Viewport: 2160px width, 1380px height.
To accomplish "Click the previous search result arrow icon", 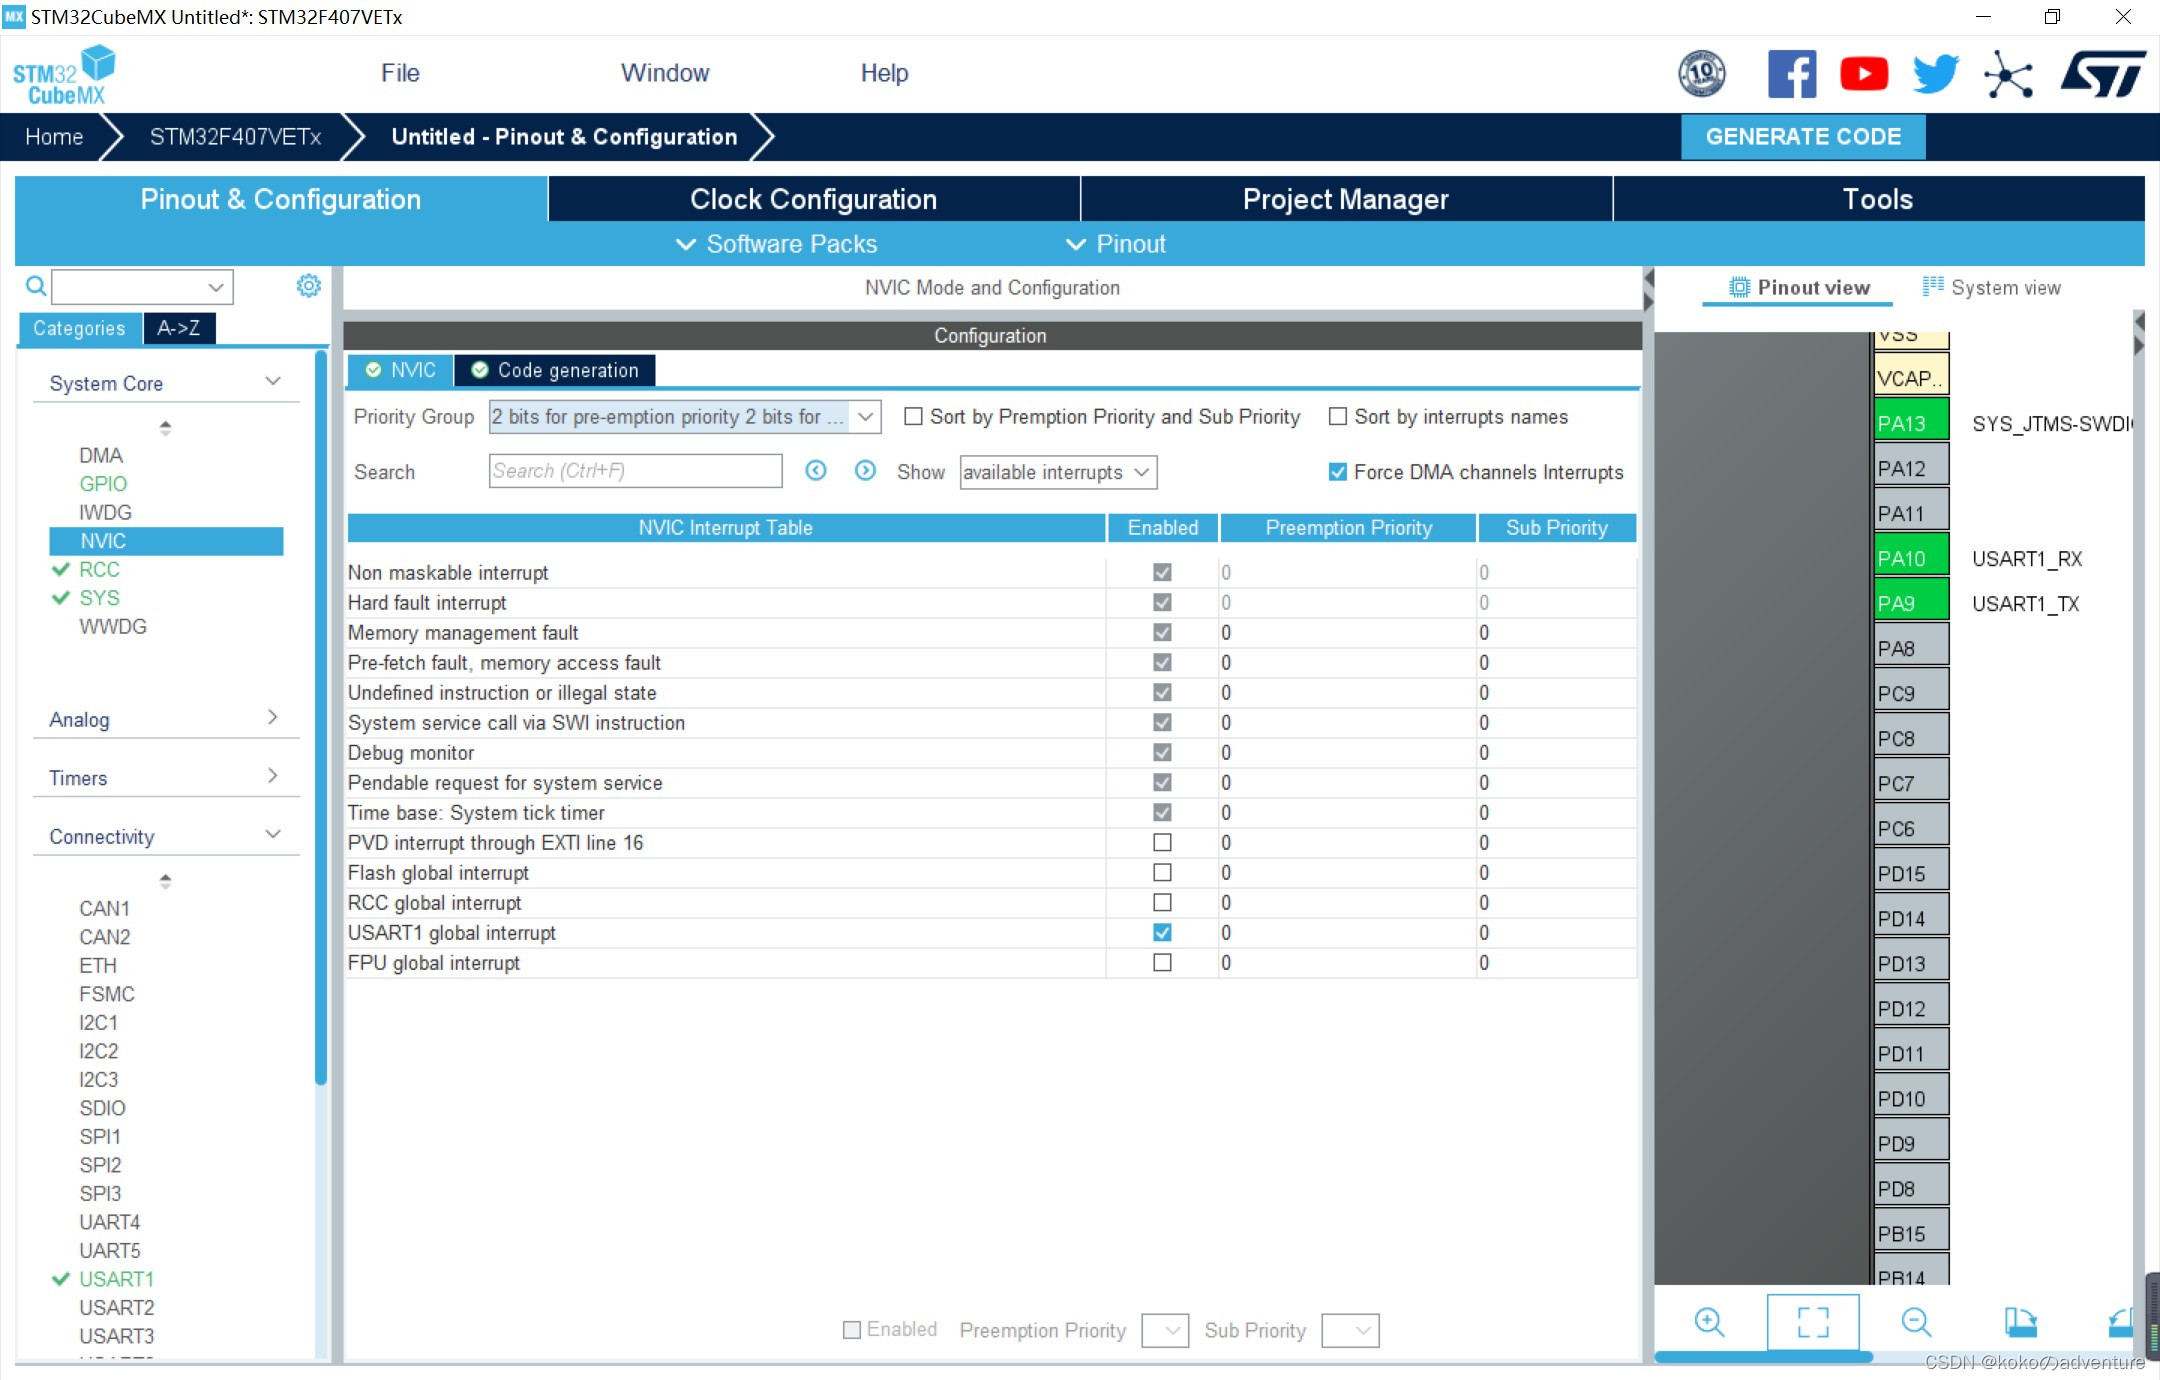I will (x=816, y=471).
